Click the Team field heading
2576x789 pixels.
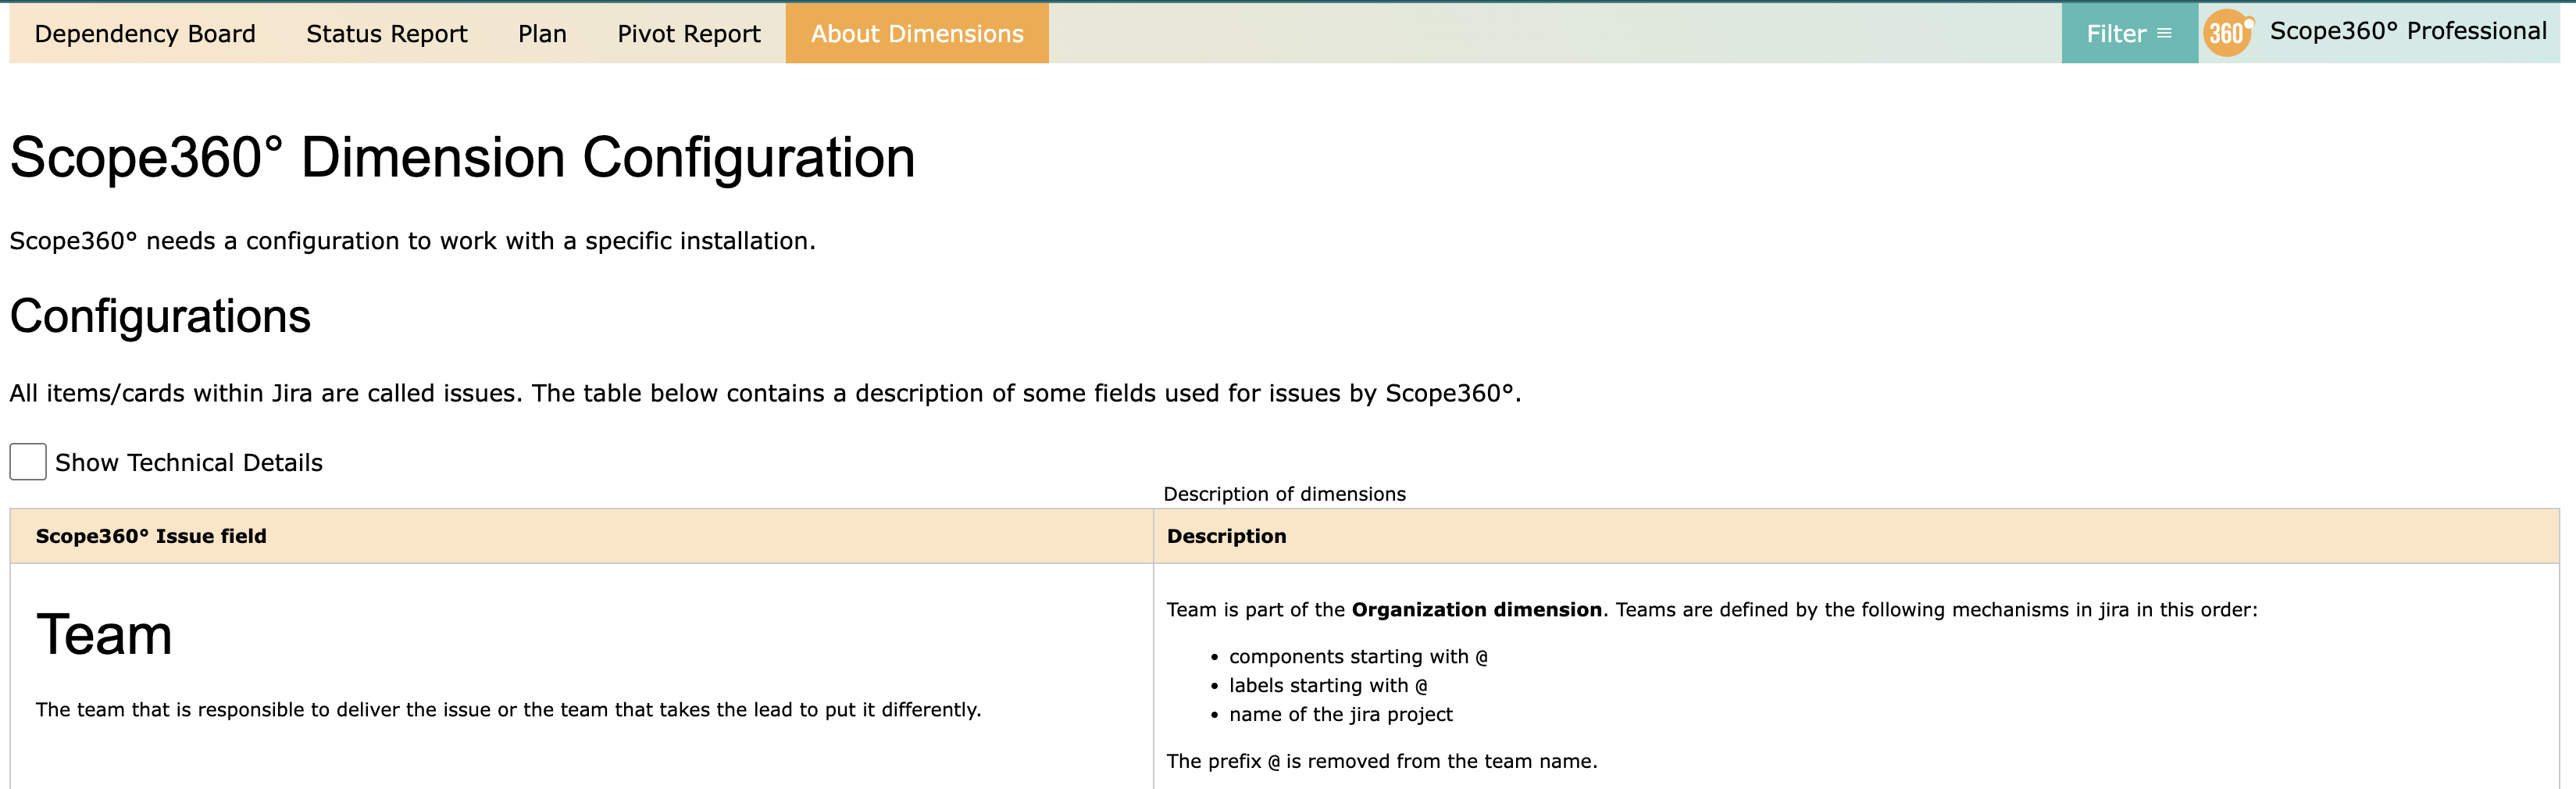[x=104, y=635]
